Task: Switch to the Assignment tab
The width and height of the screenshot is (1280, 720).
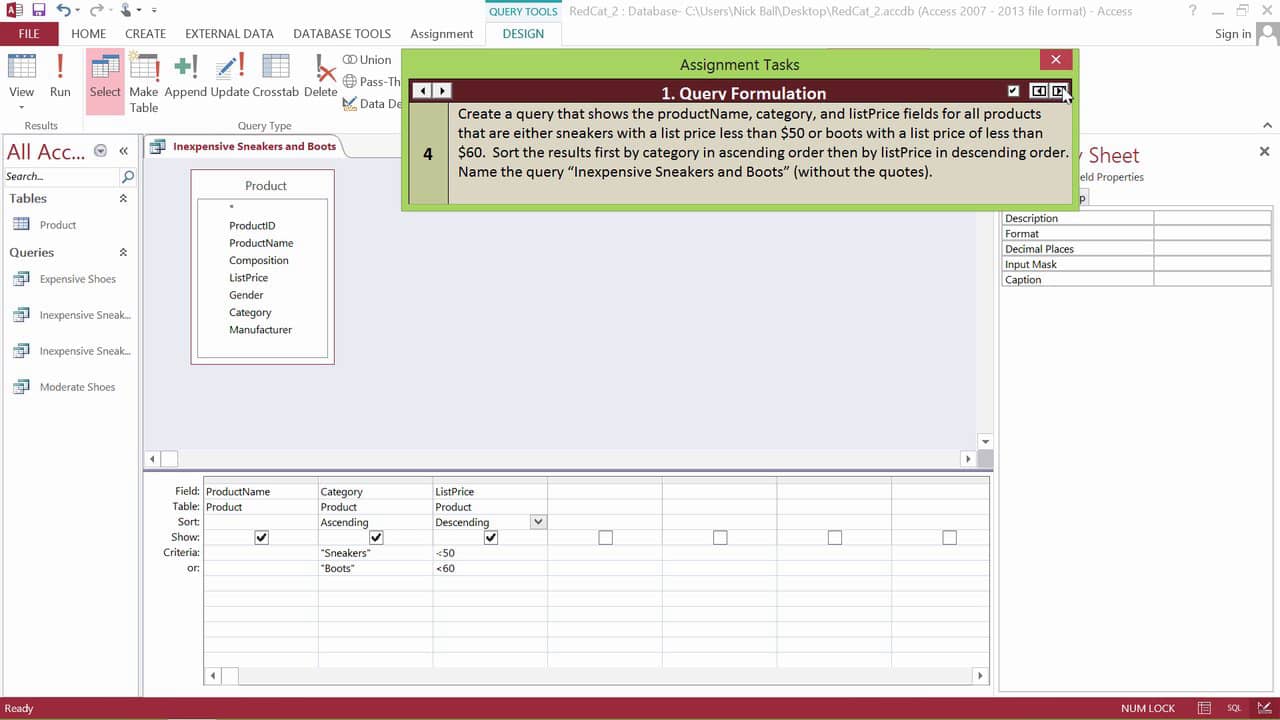Action: coord(442,33)
